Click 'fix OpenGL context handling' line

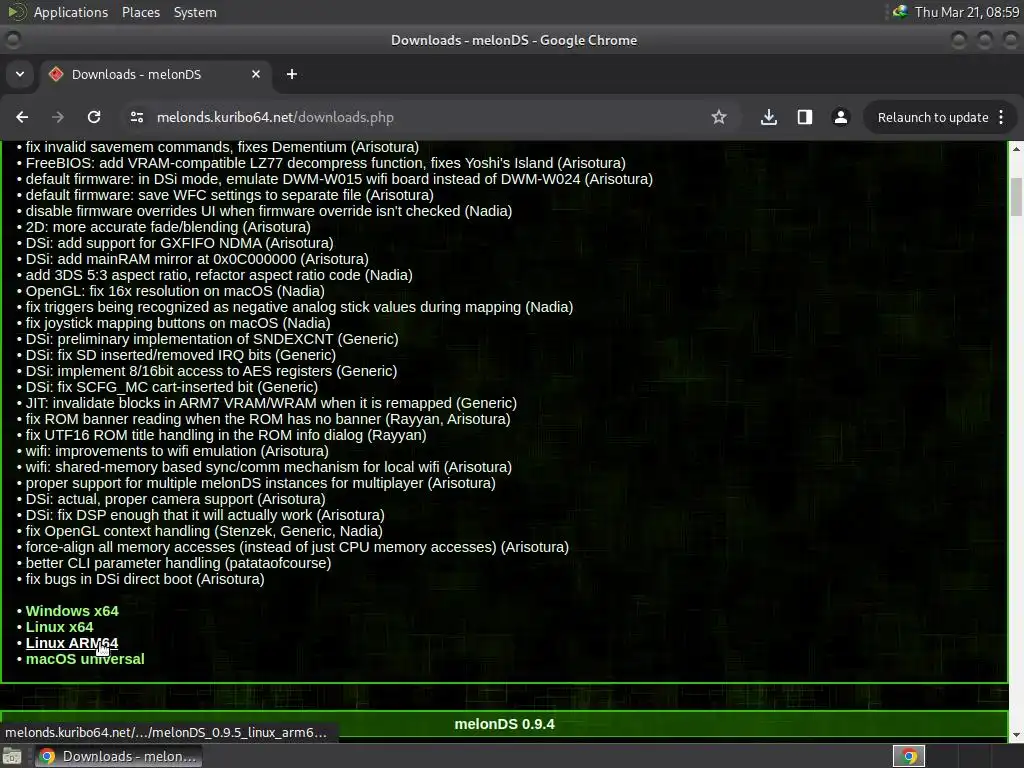(204, 531)
